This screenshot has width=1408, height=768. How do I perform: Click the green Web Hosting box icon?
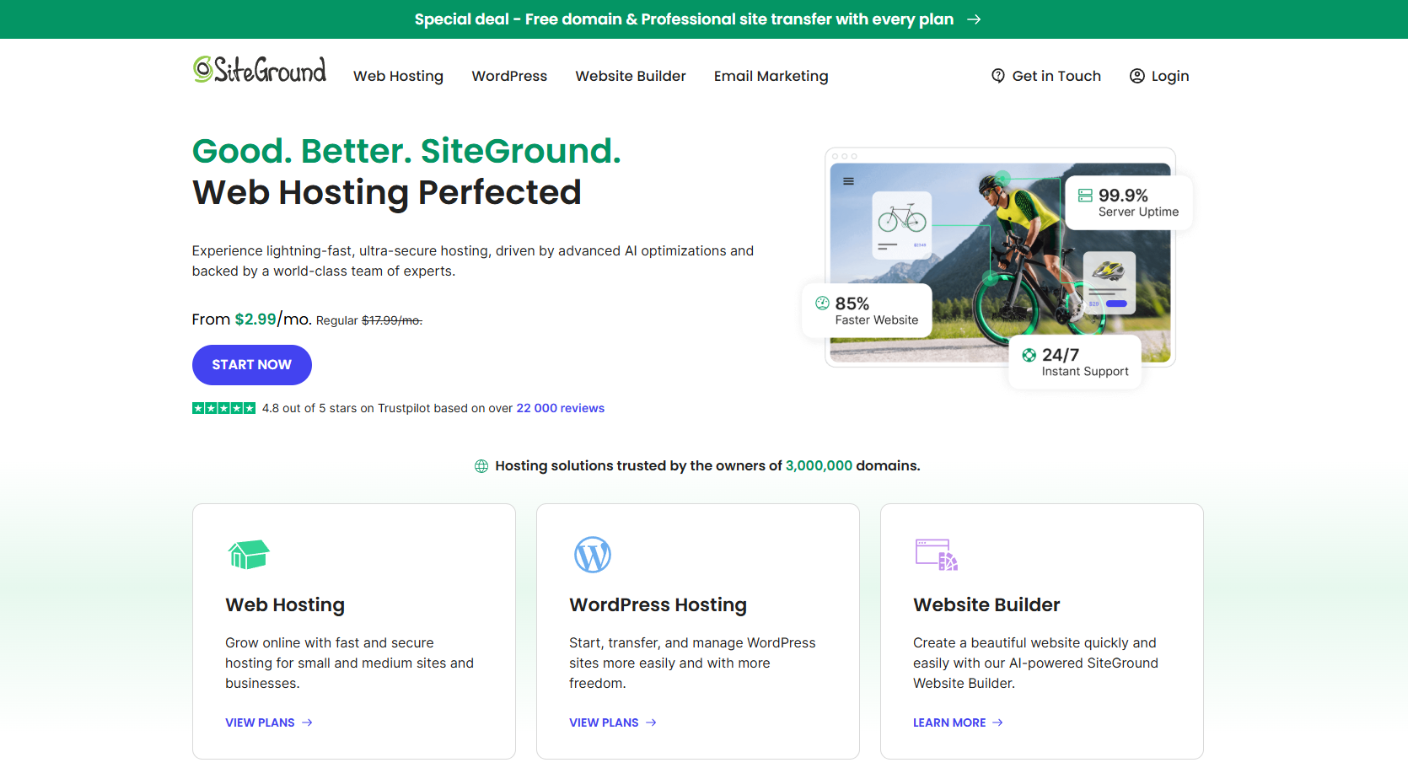tap(249, 555)
